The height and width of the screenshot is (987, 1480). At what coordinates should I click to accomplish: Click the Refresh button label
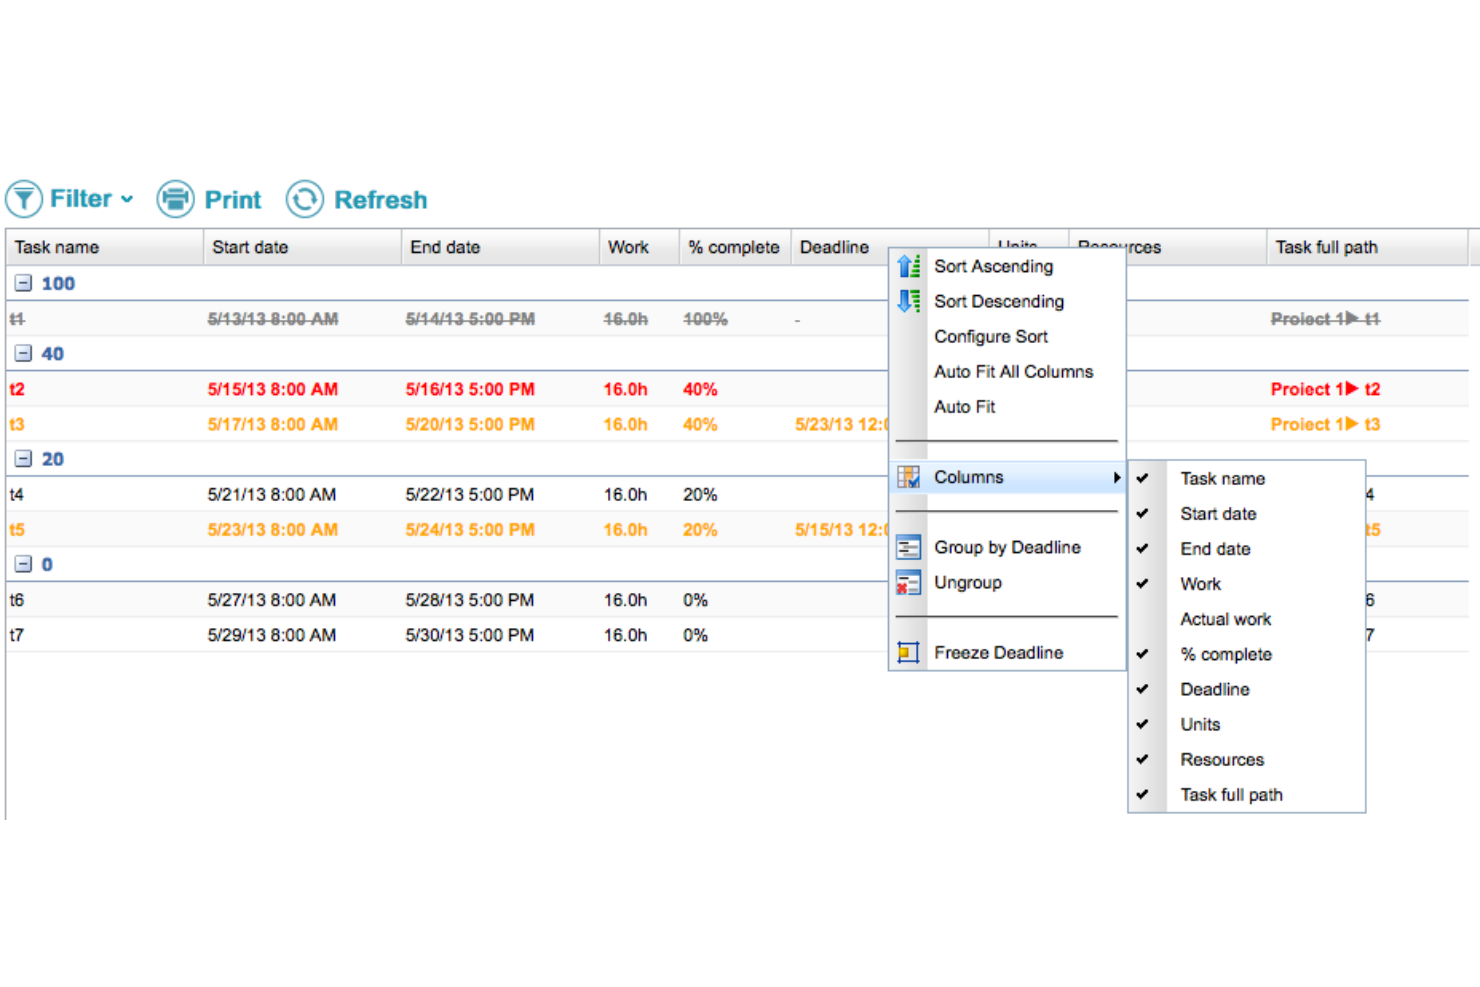point(381,200)
